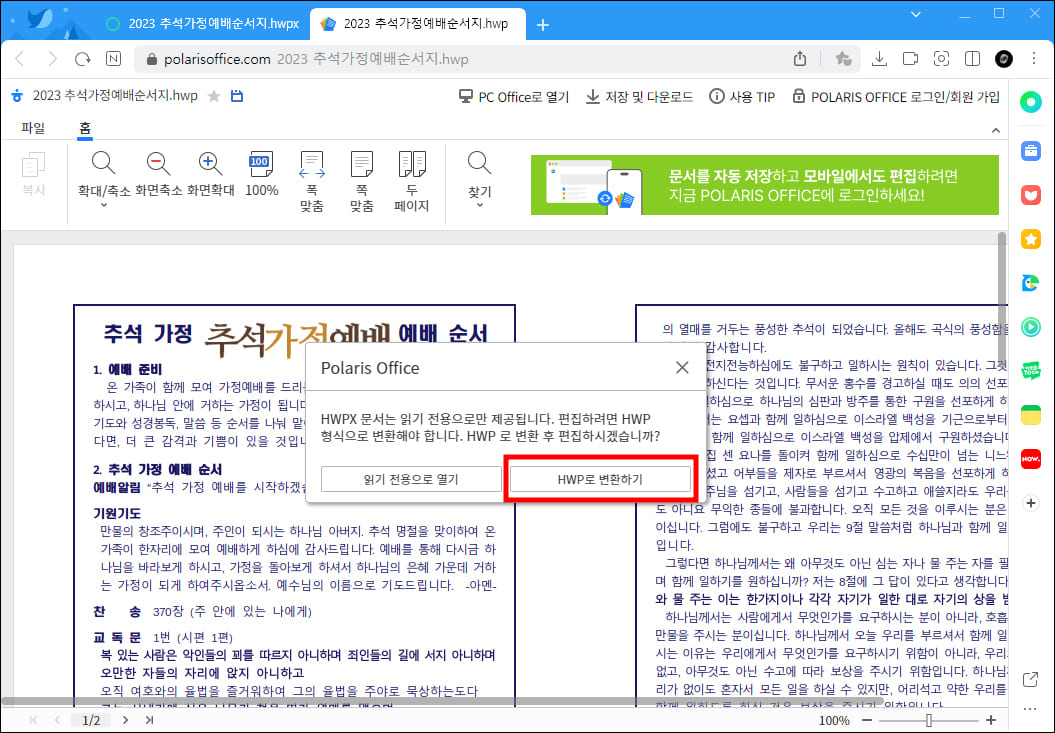The height and width of the screenshot is (733, 1055).
Task: Click the green circle sidebar icon
Action: [1031, 102]
